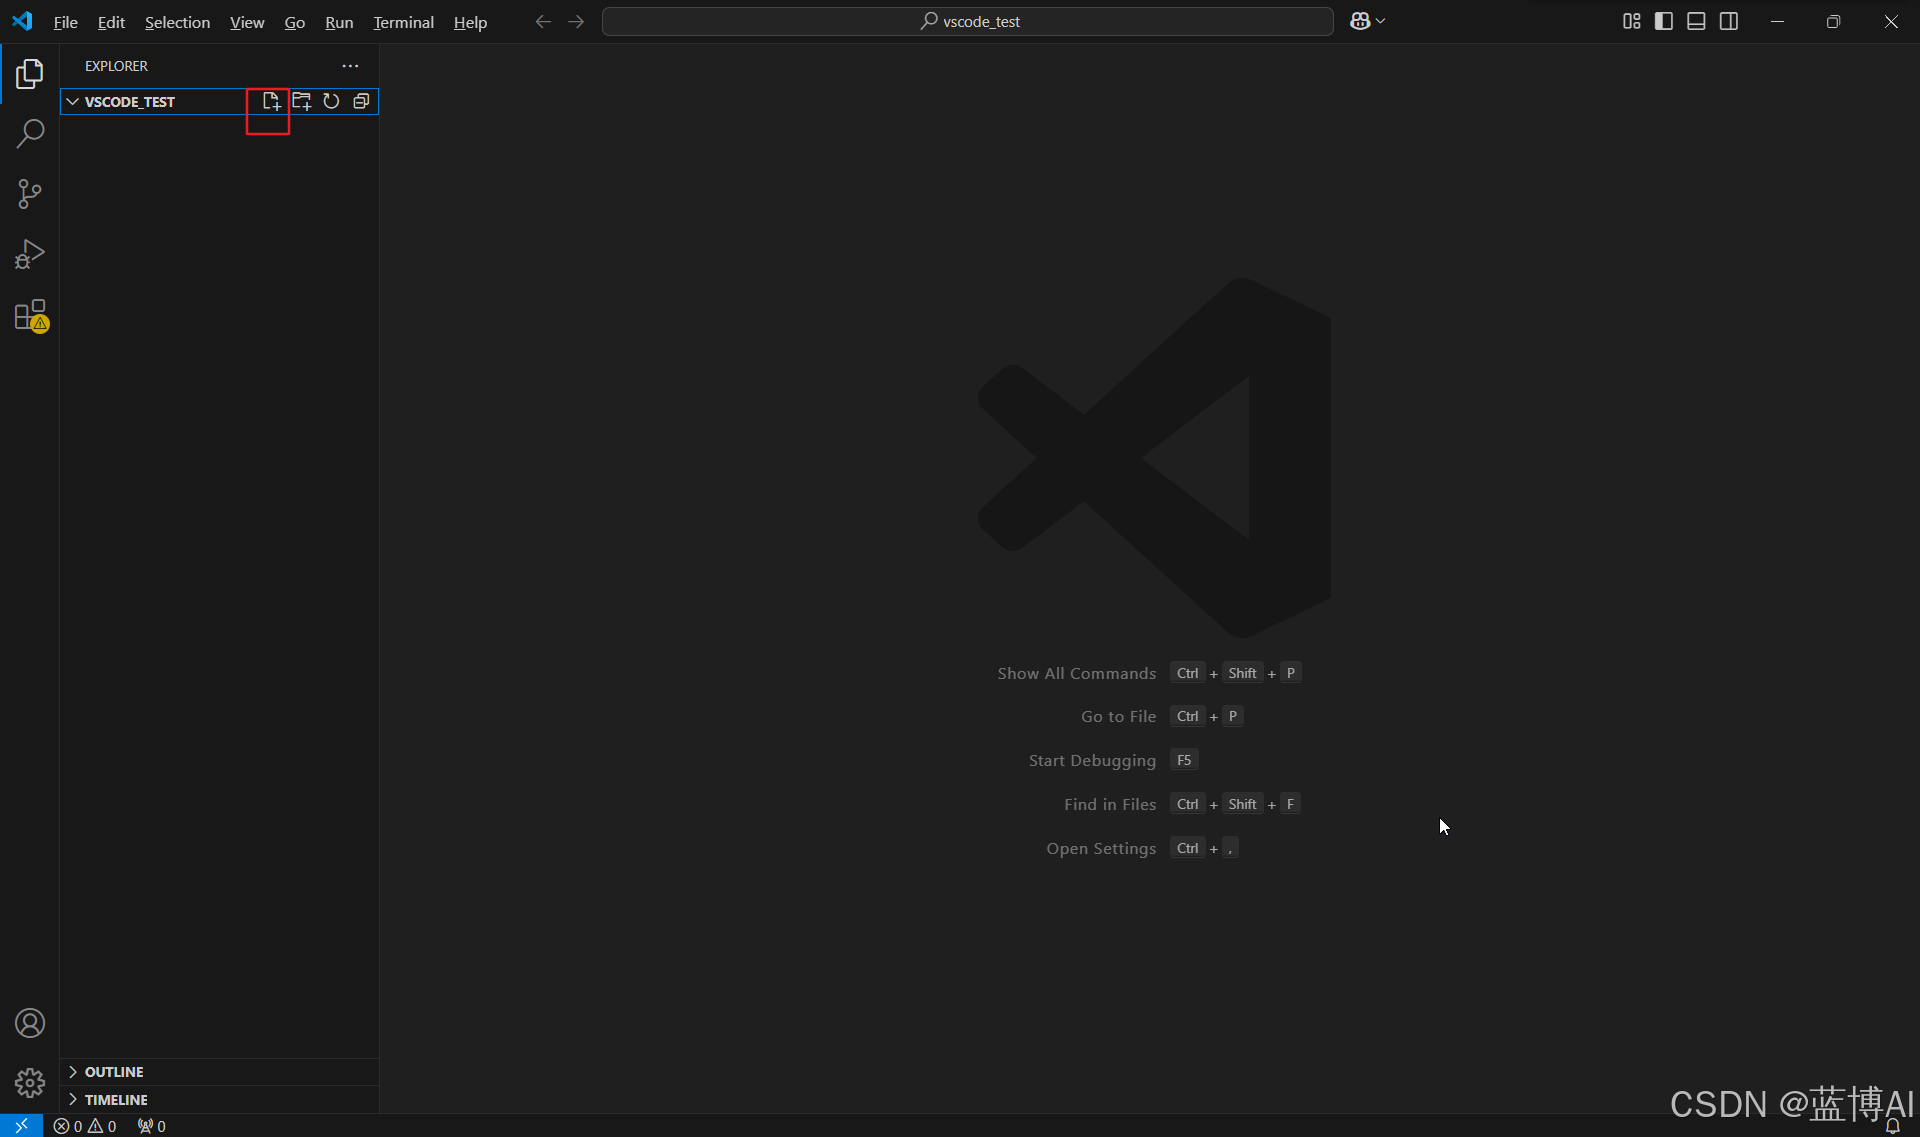Open the Manage gear icon
The width and height of the screenshot is (1920, 1137).
coord(30,1083)
